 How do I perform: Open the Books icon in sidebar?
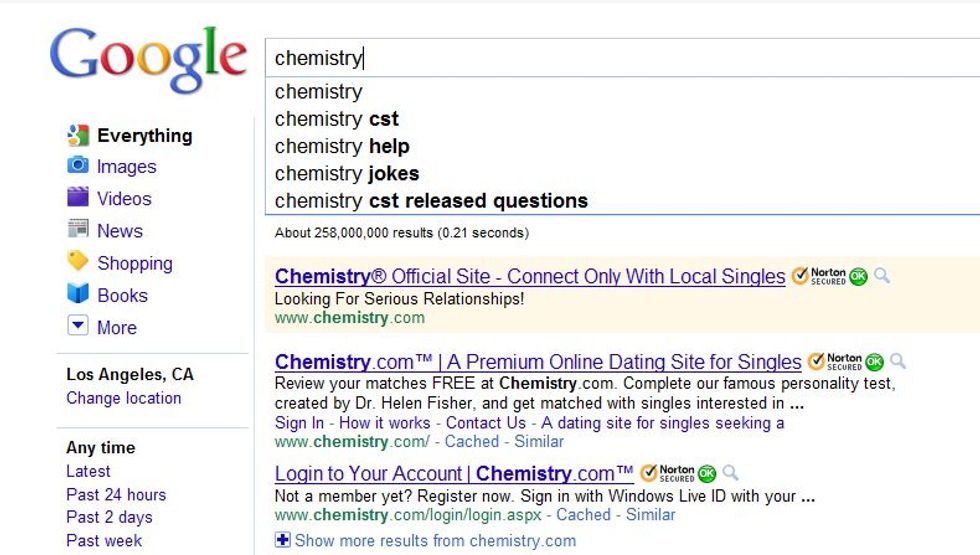78,292
